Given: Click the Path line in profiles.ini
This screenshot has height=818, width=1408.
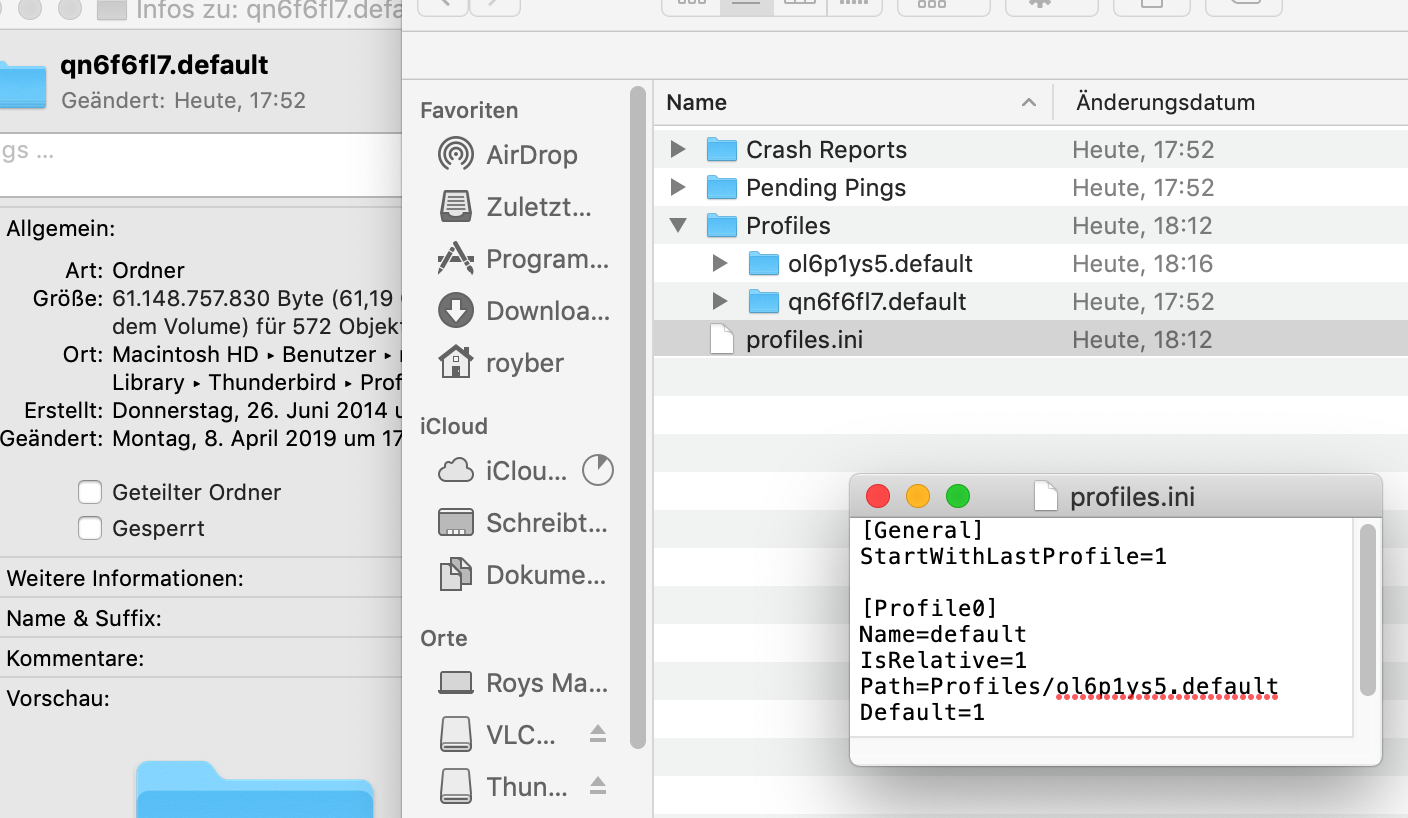Looking at the screenshot, I should click(x=1068, y=686).
